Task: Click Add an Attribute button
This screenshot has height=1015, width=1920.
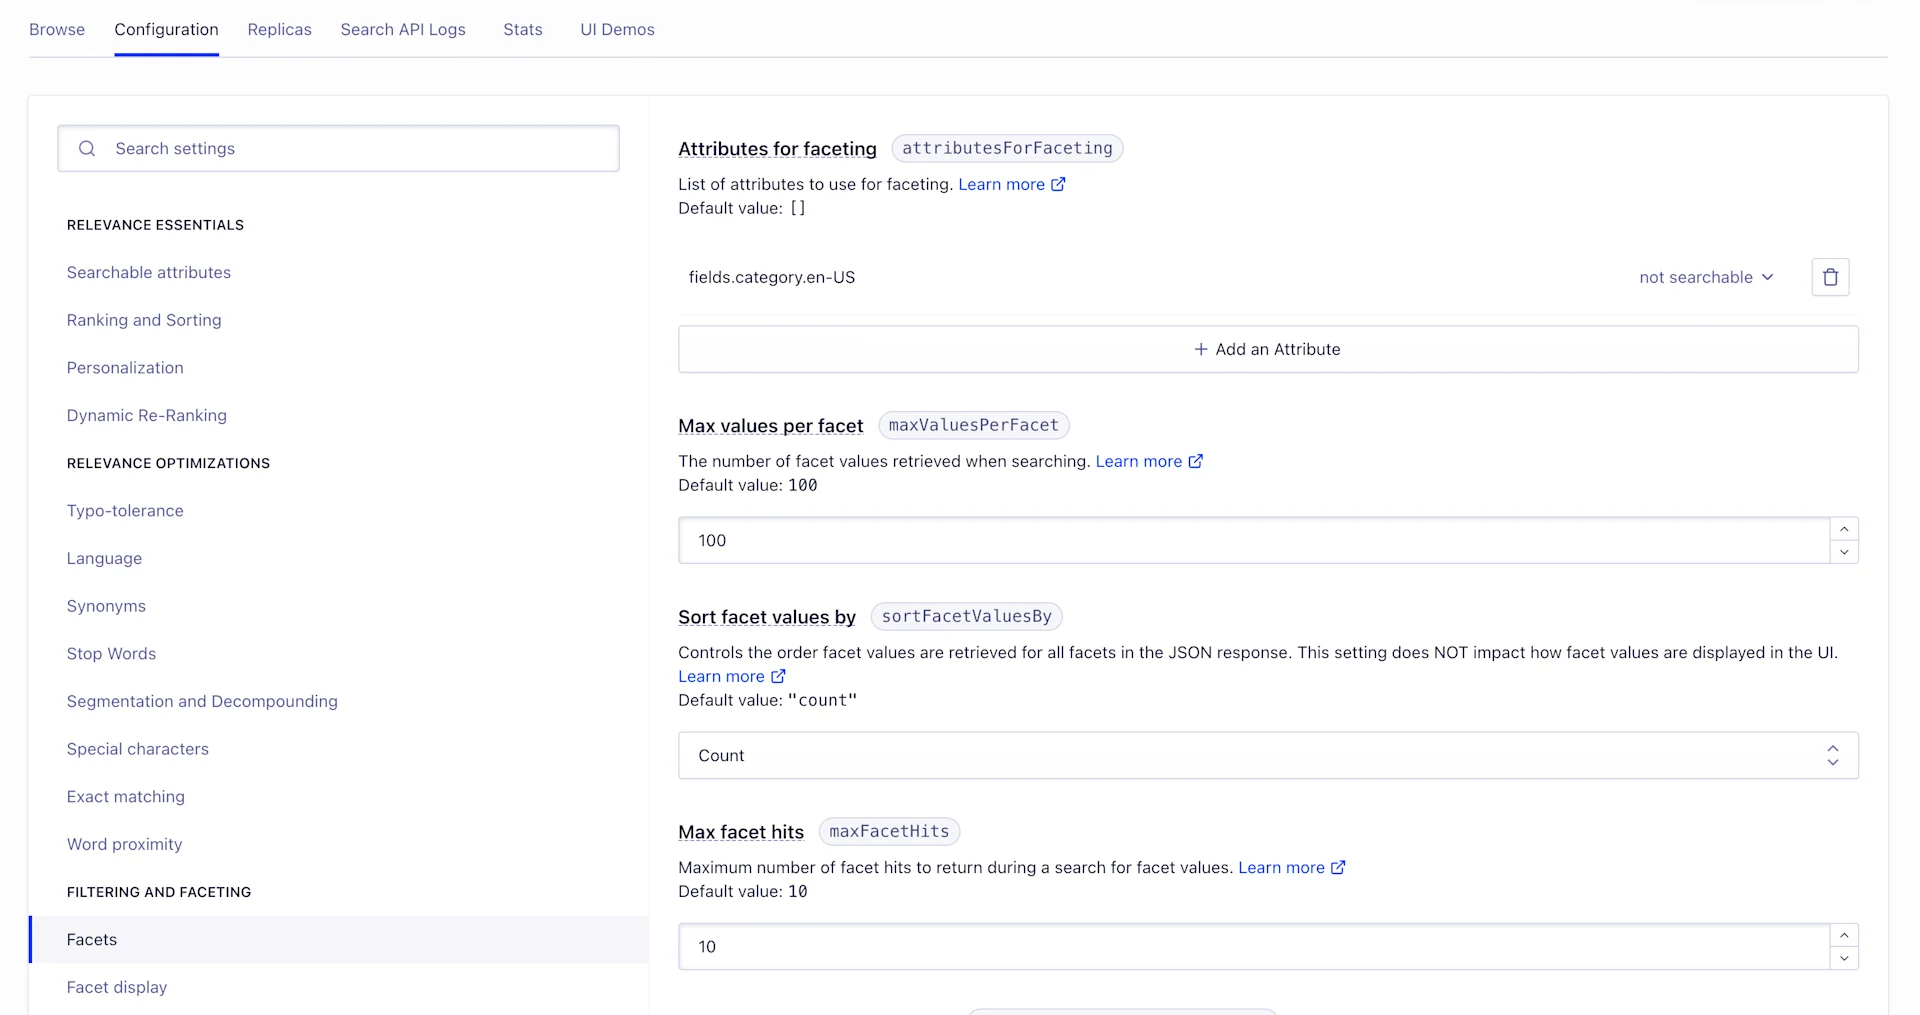Action: [x=1268, y=349]
